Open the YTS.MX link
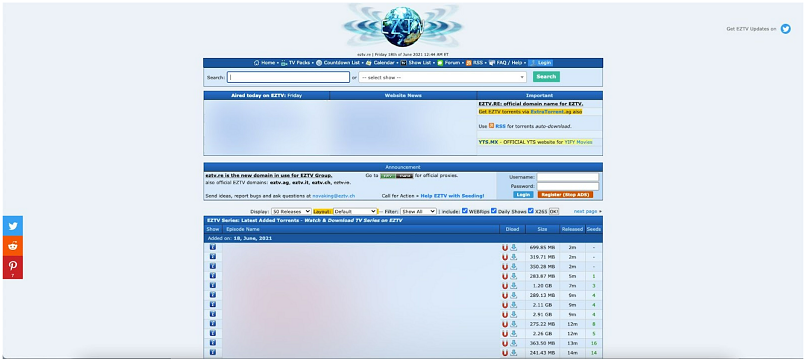This screenshot has height=362, width=806. (488, 142)
